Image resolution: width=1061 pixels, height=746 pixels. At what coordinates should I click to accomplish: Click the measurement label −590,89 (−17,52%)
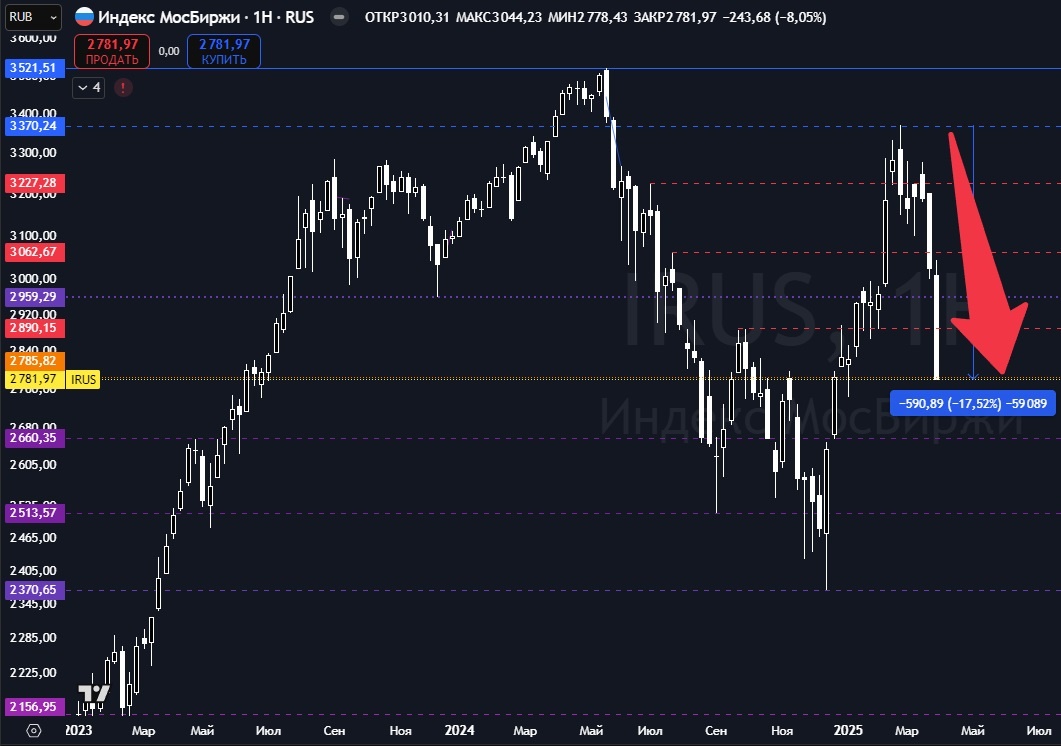click(973, 403)
